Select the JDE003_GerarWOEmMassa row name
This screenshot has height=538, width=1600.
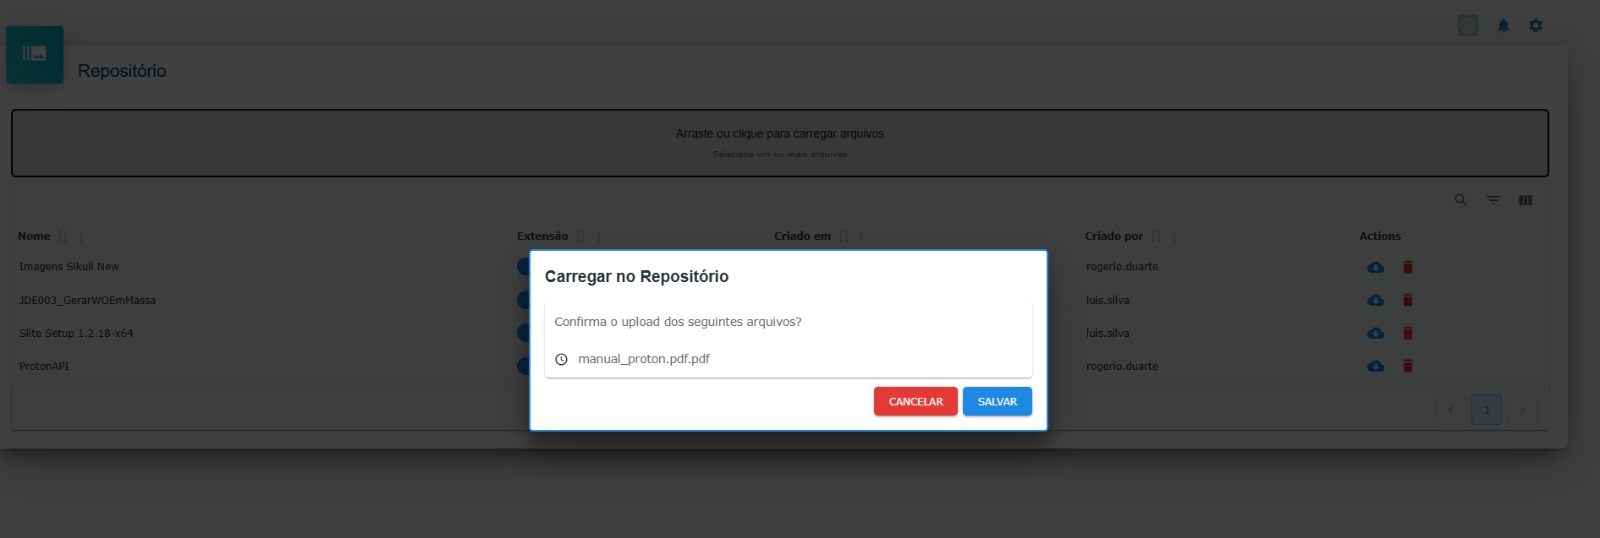[87, 300]
